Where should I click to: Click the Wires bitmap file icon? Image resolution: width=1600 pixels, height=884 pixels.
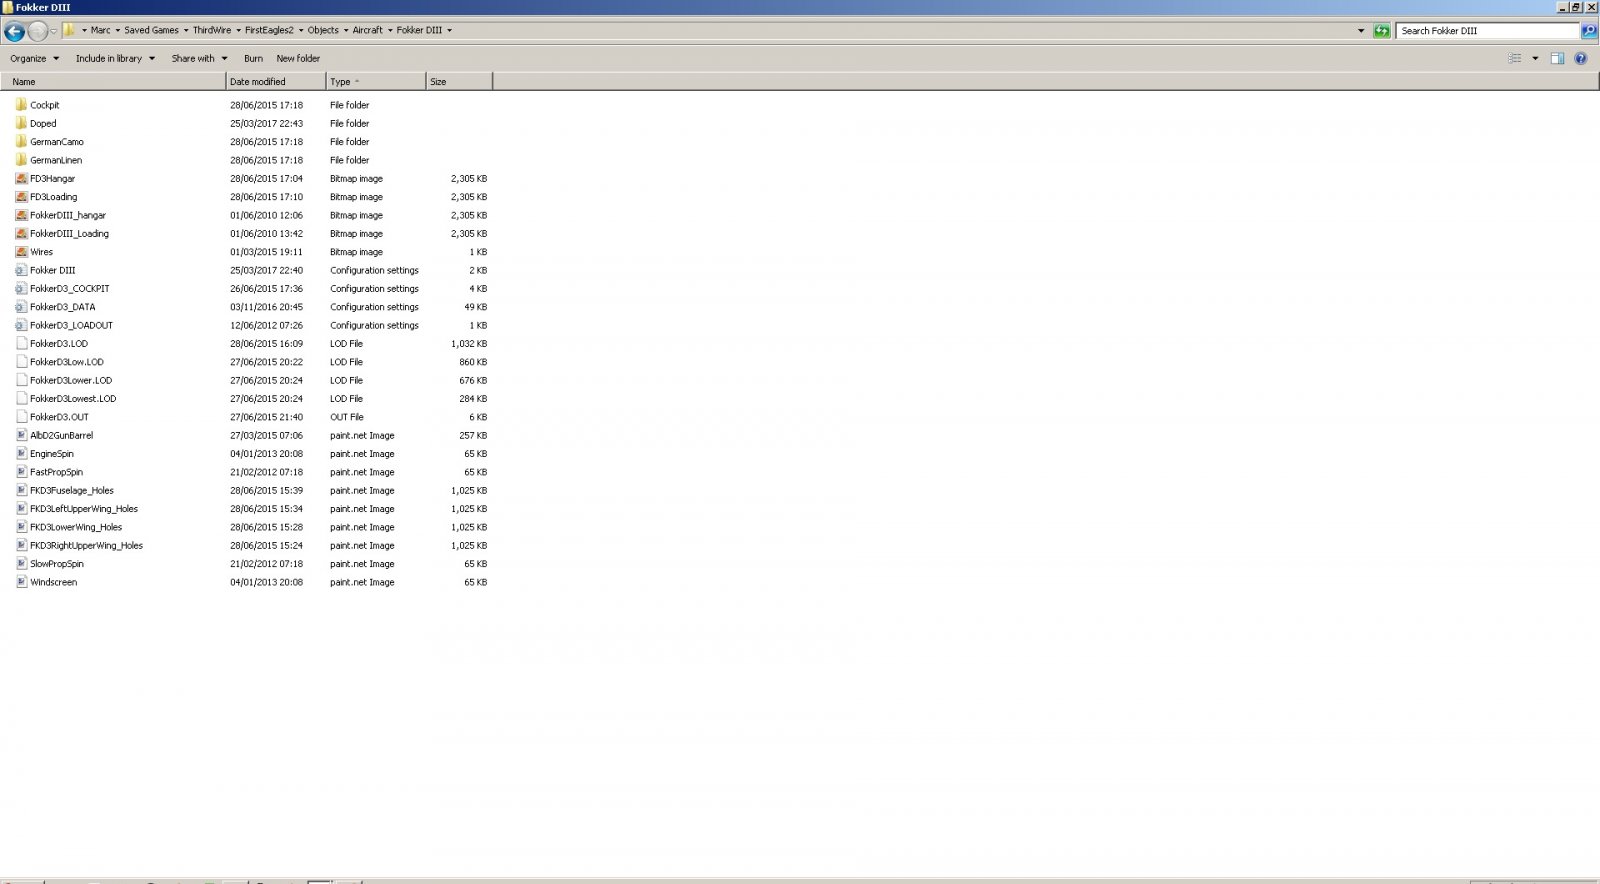pos(21,252)
